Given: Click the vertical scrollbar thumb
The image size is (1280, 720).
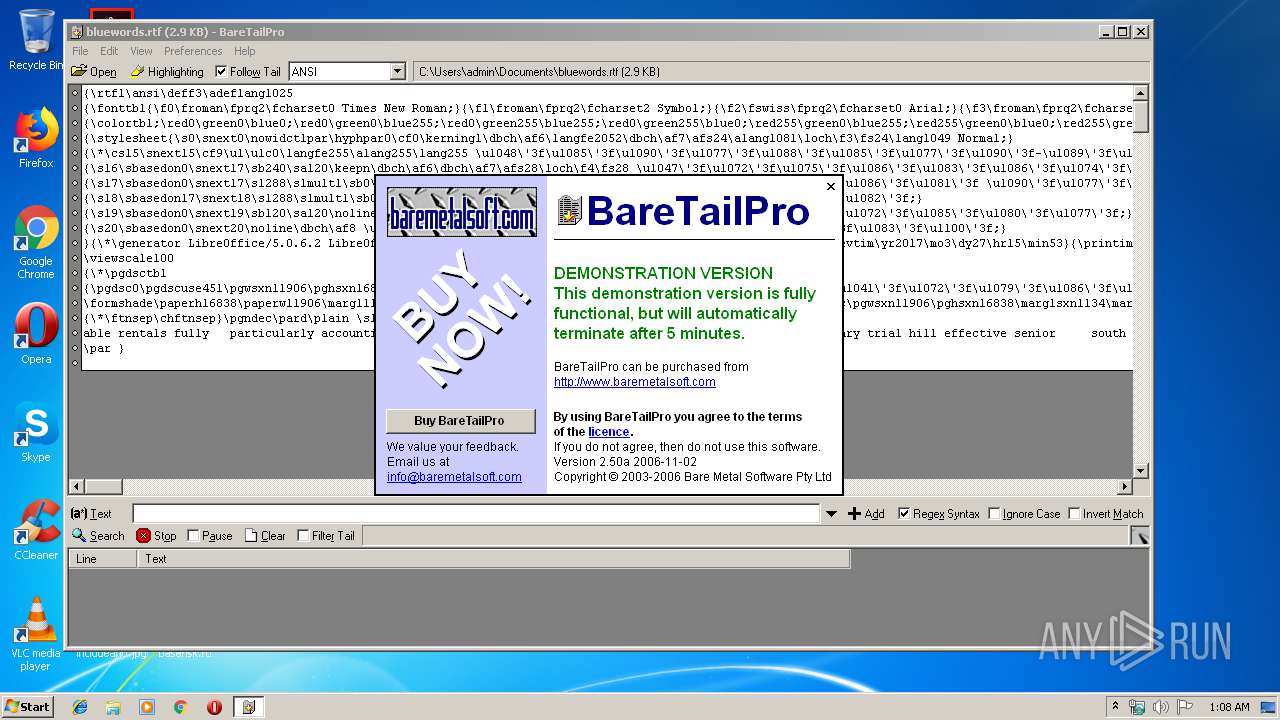Looking at the screenshot, I should point(1141,116).
